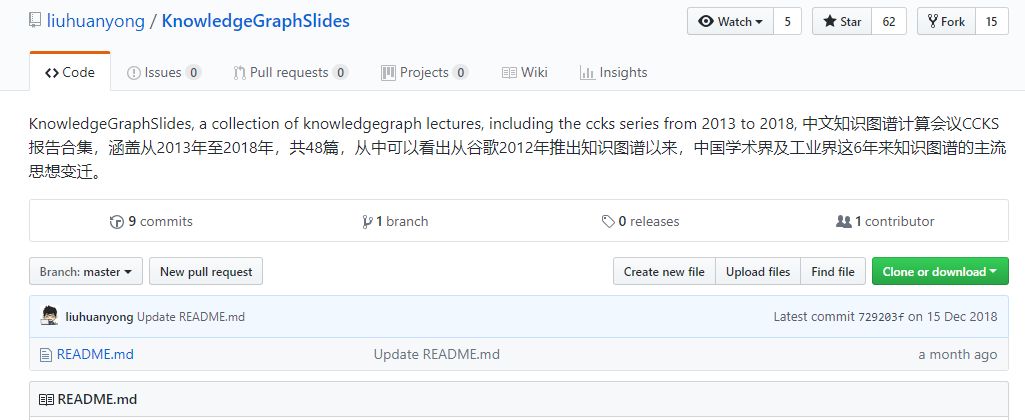This screenshot has height=420, width=1025.
Task: Go to the Insights tab
Action: tap(613, 73)
